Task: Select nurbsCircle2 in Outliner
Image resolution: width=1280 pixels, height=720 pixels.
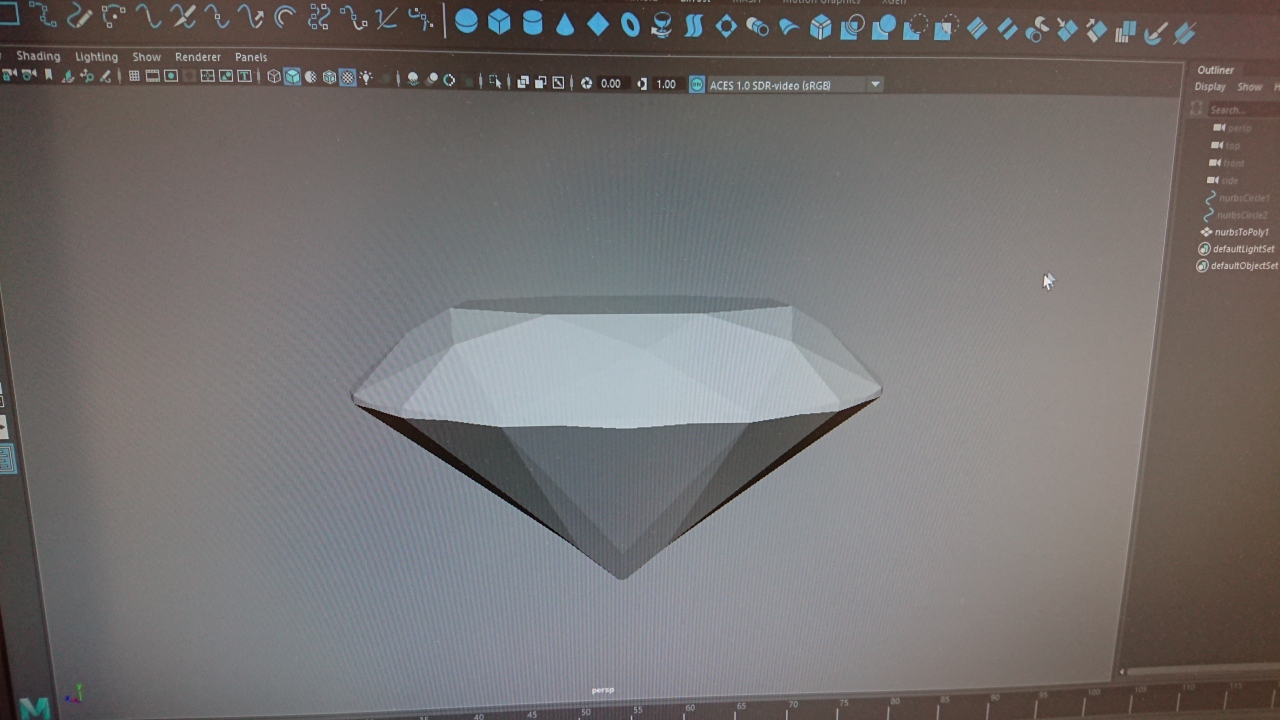Action: click(1242, 215)
